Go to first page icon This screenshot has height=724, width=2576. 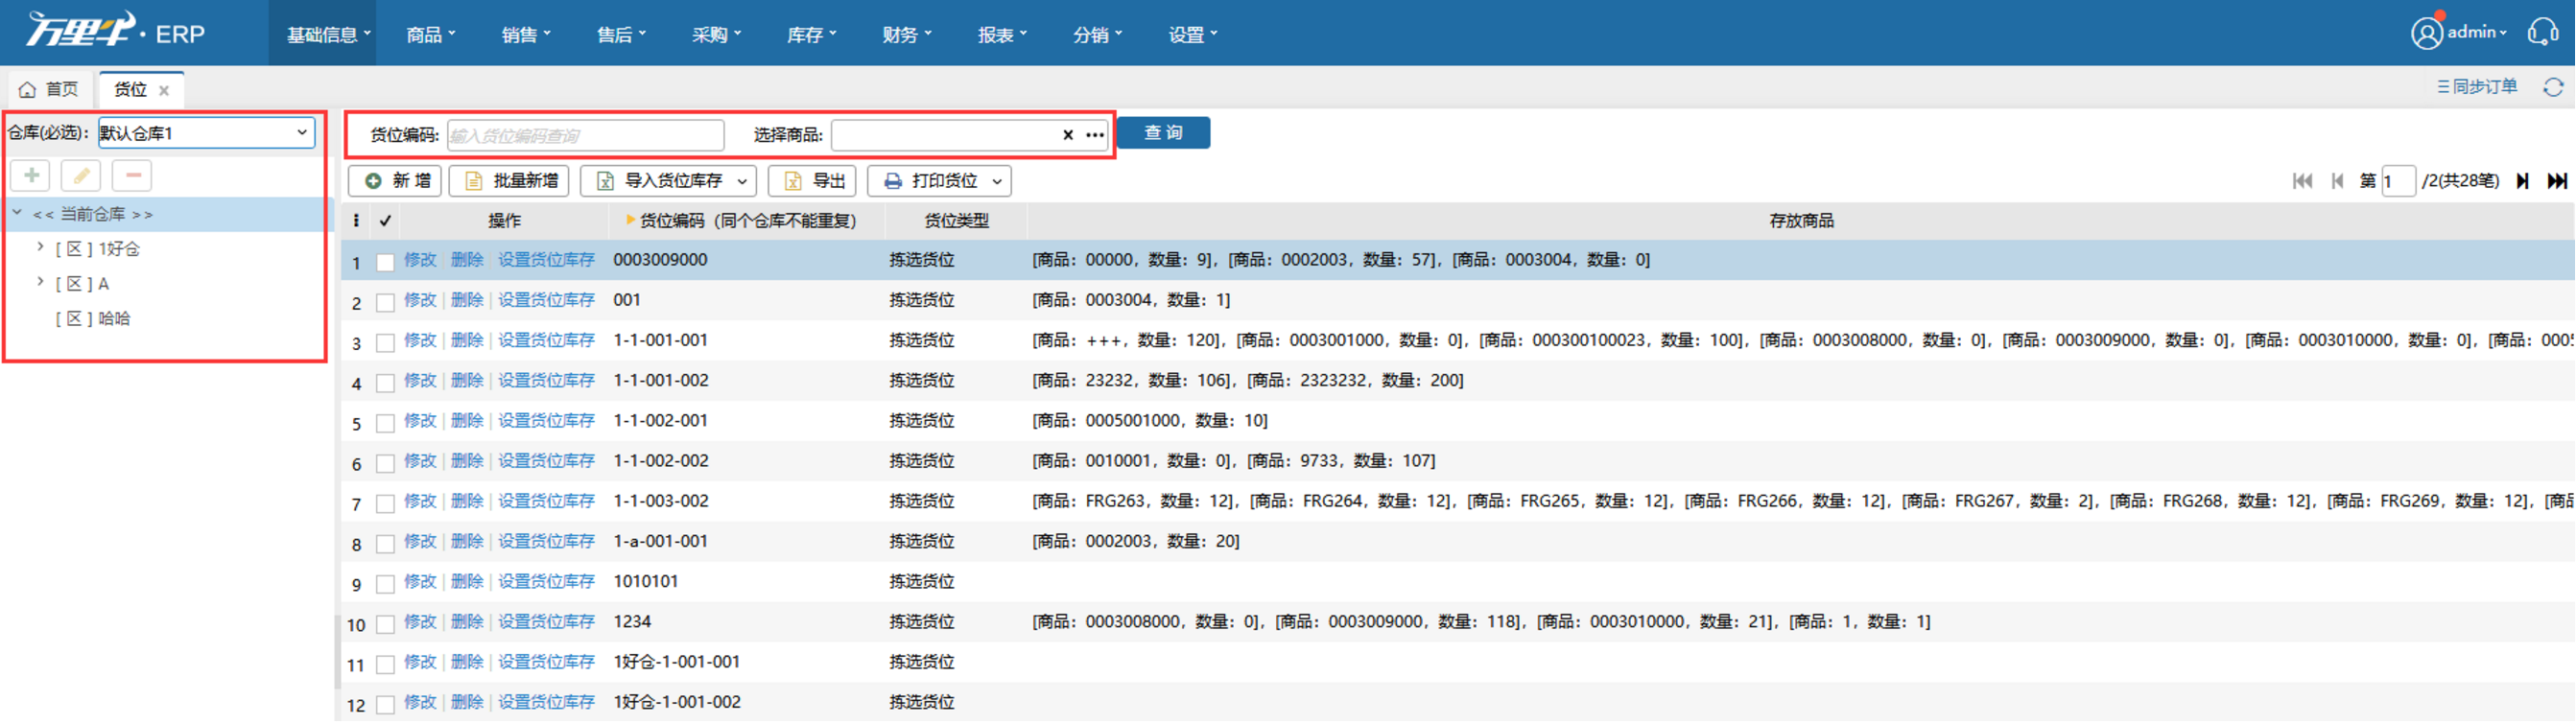tap(2302, 181)
